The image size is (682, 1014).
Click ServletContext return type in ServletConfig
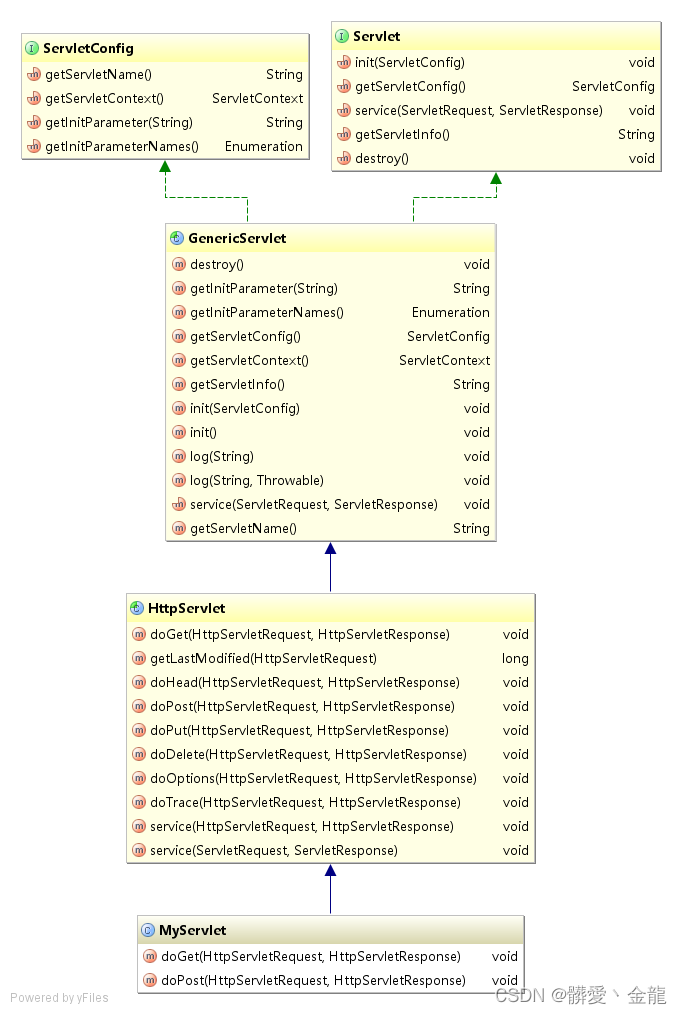pos(258,98)
